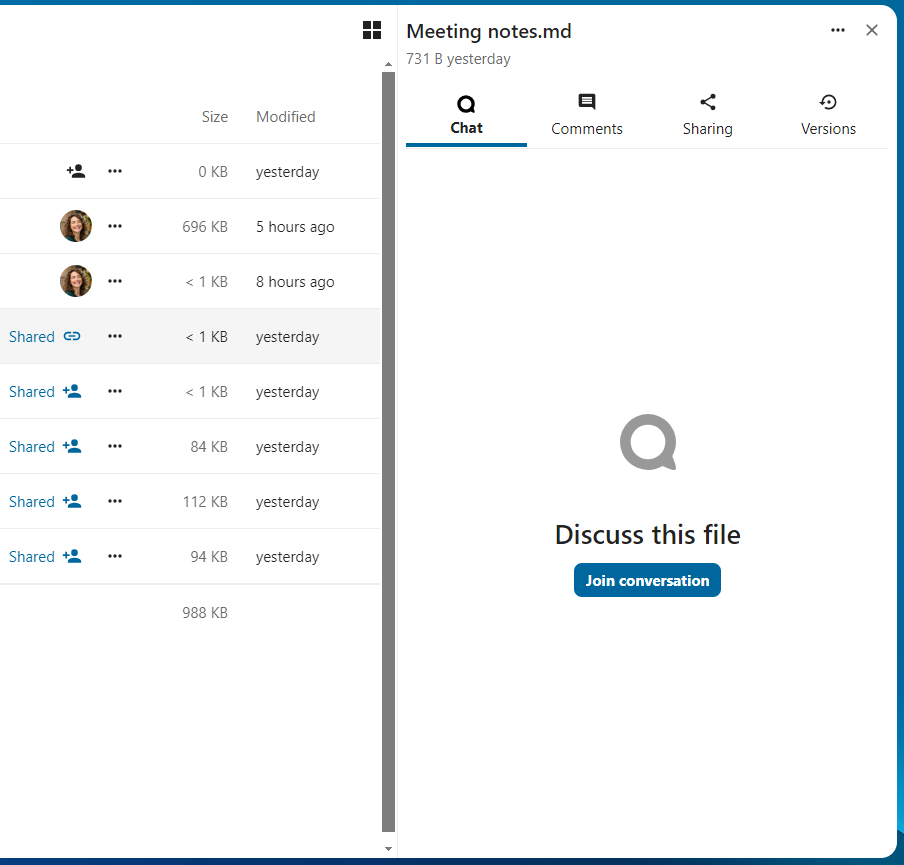Open actions menu for the 112 KB file
This screenshot has width=904, height=865.
pyautogui.click(x=115, y=501)
